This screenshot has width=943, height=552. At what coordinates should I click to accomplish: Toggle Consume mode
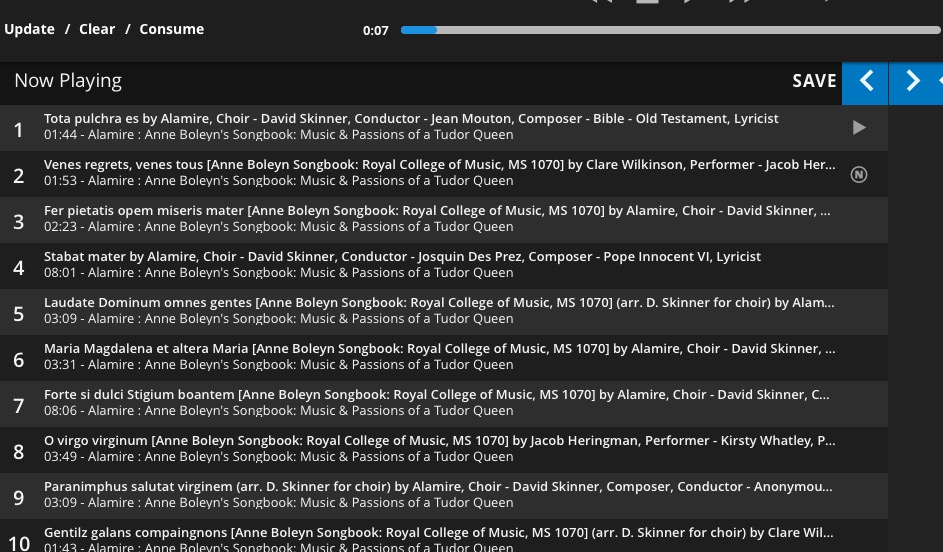[171, 29]
